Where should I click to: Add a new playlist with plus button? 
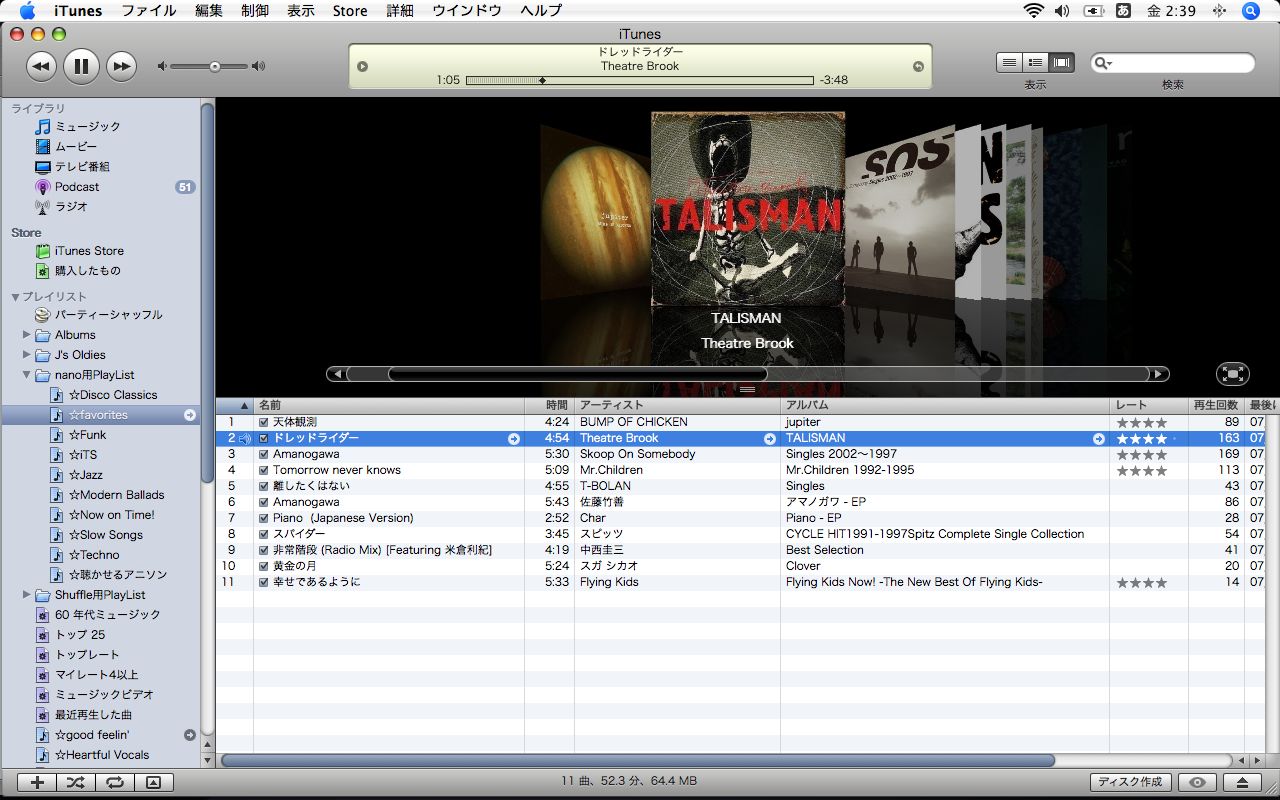click(x=37, y=783)
